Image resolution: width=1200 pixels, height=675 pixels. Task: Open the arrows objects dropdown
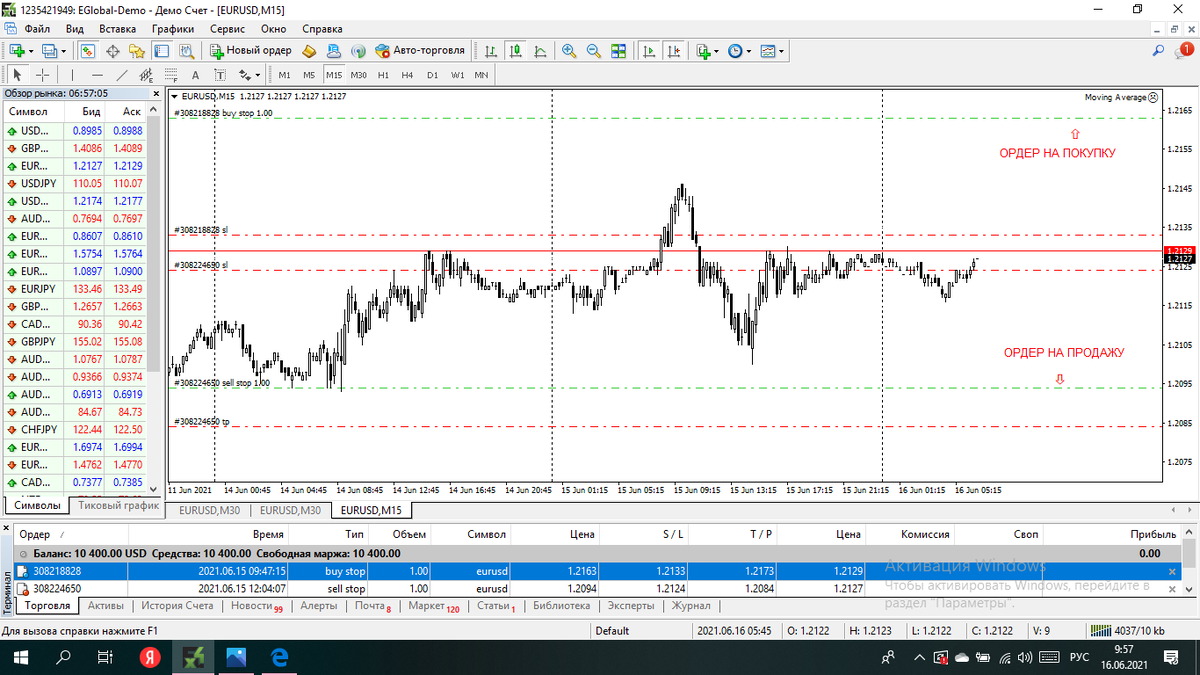click(250, 75)
